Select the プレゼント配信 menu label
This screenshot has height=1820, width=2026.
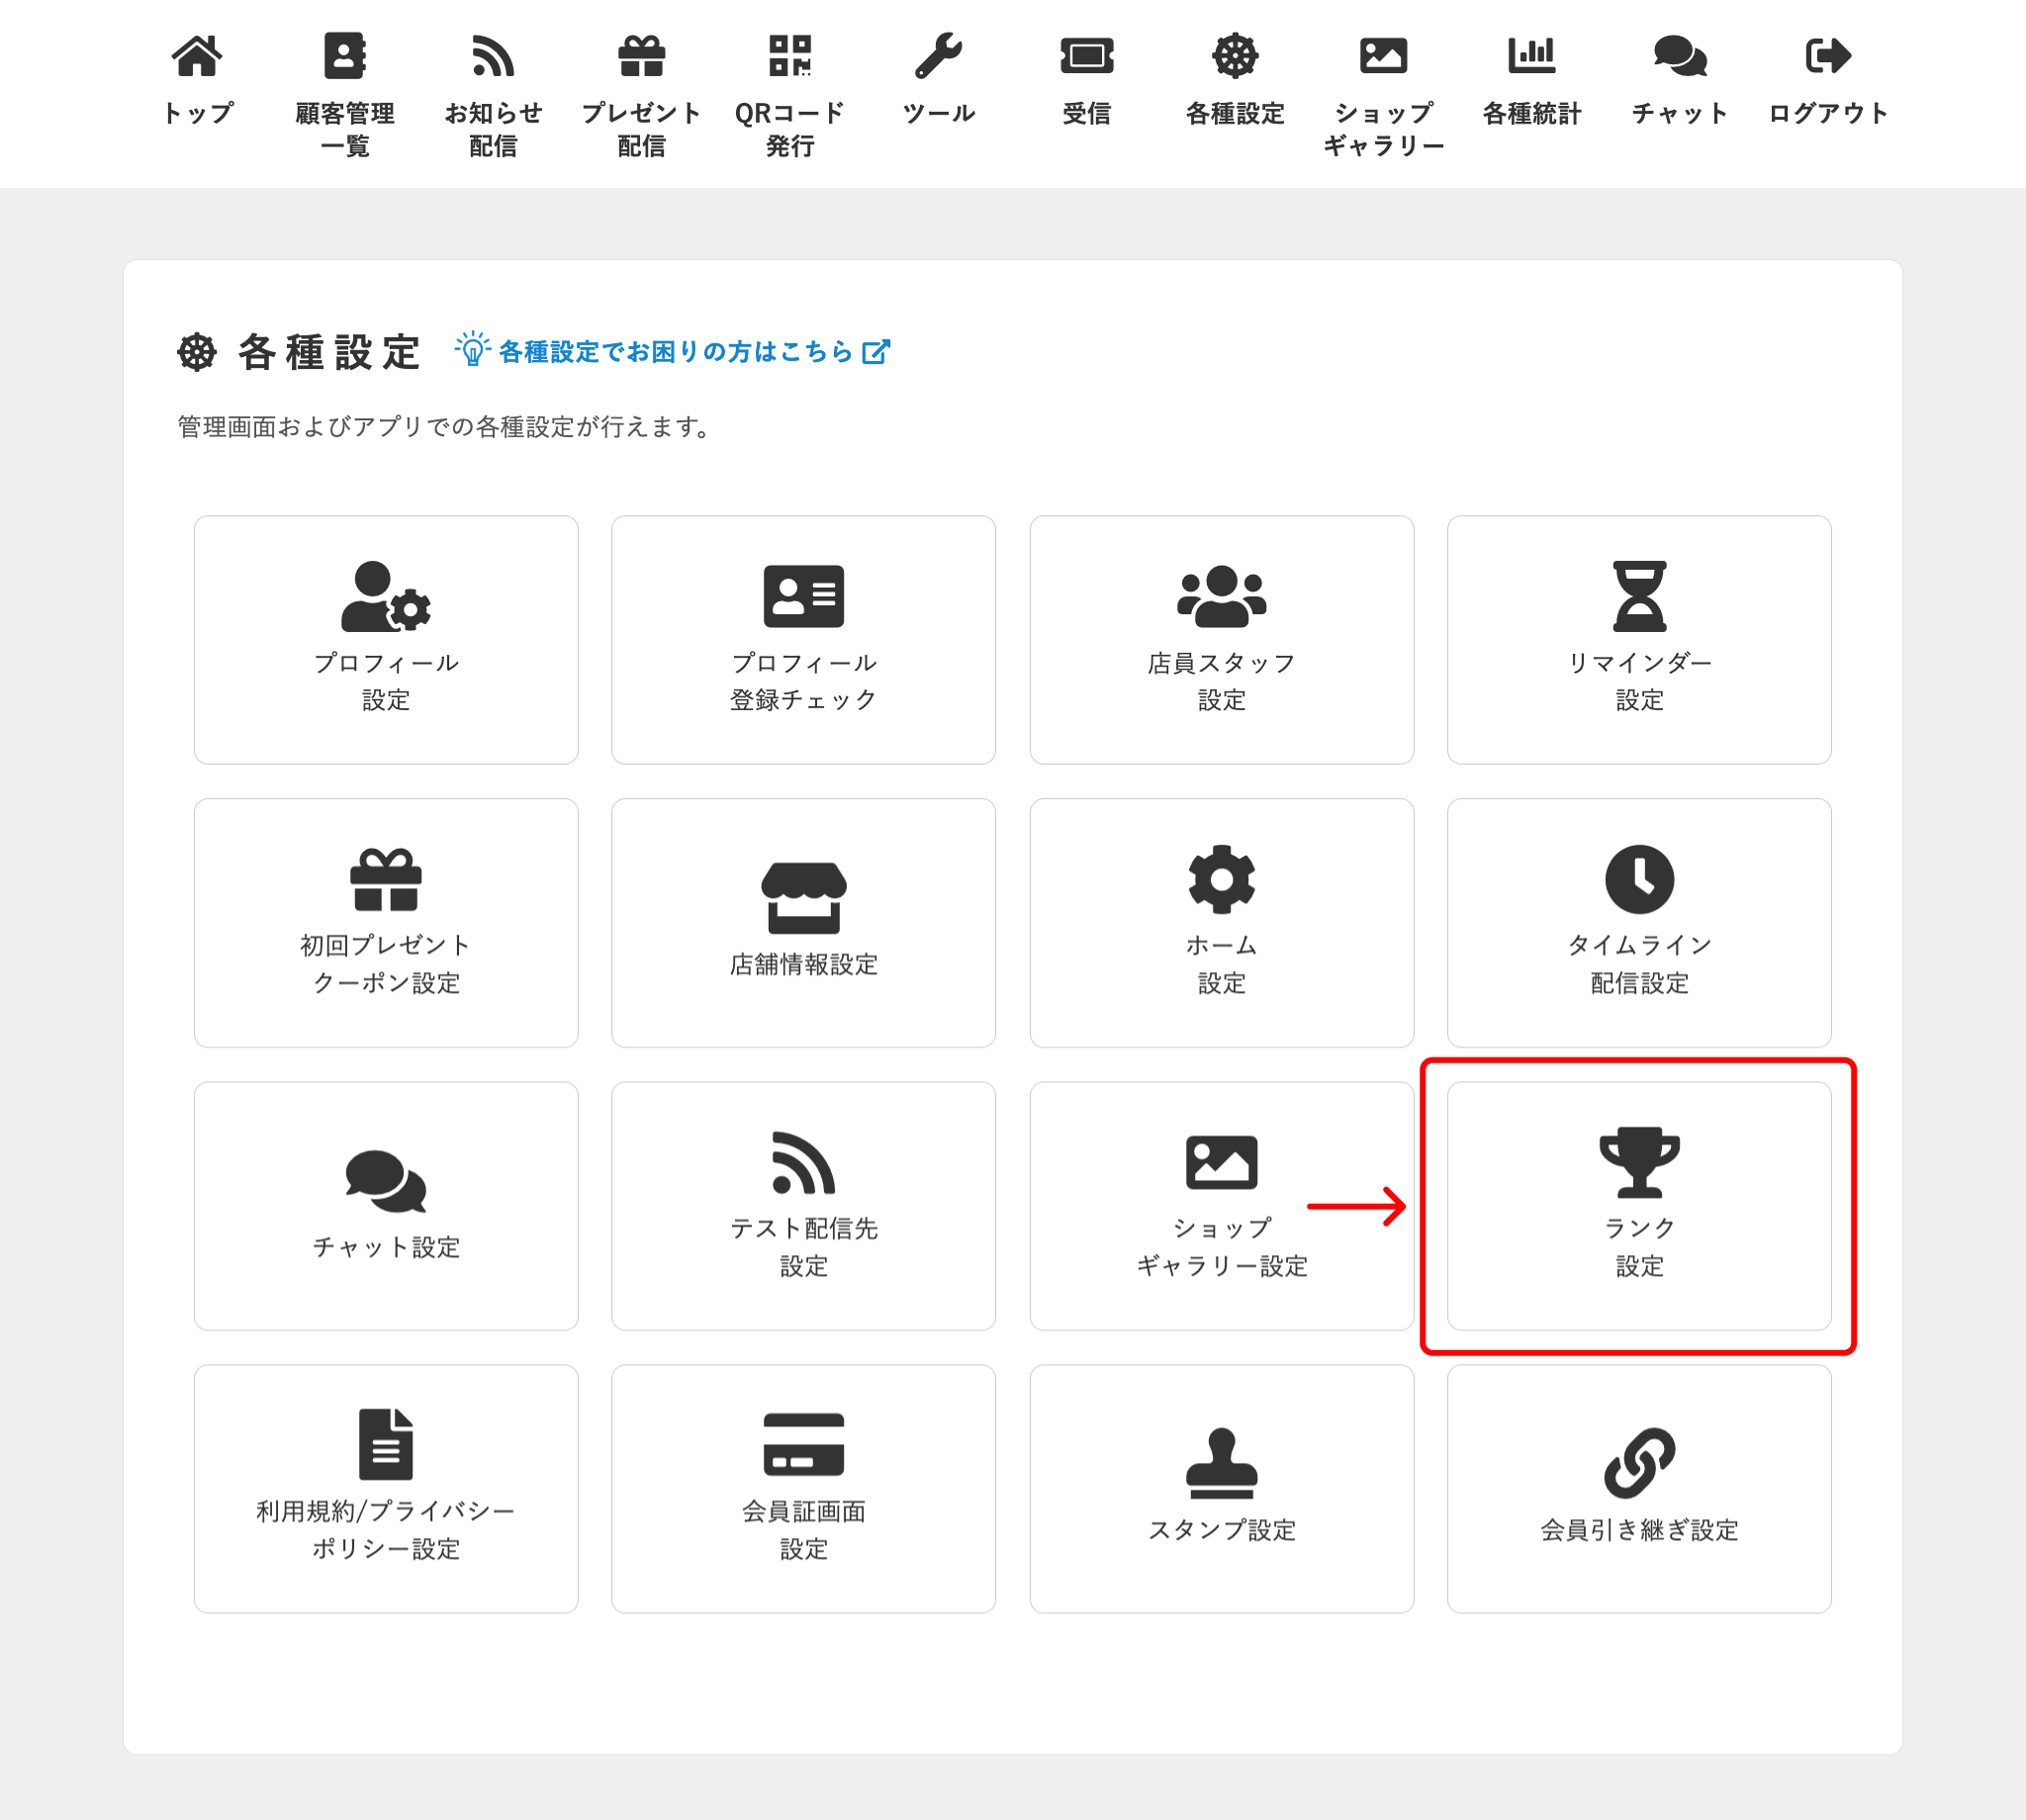pyautogui.click(x=641, y=129)
